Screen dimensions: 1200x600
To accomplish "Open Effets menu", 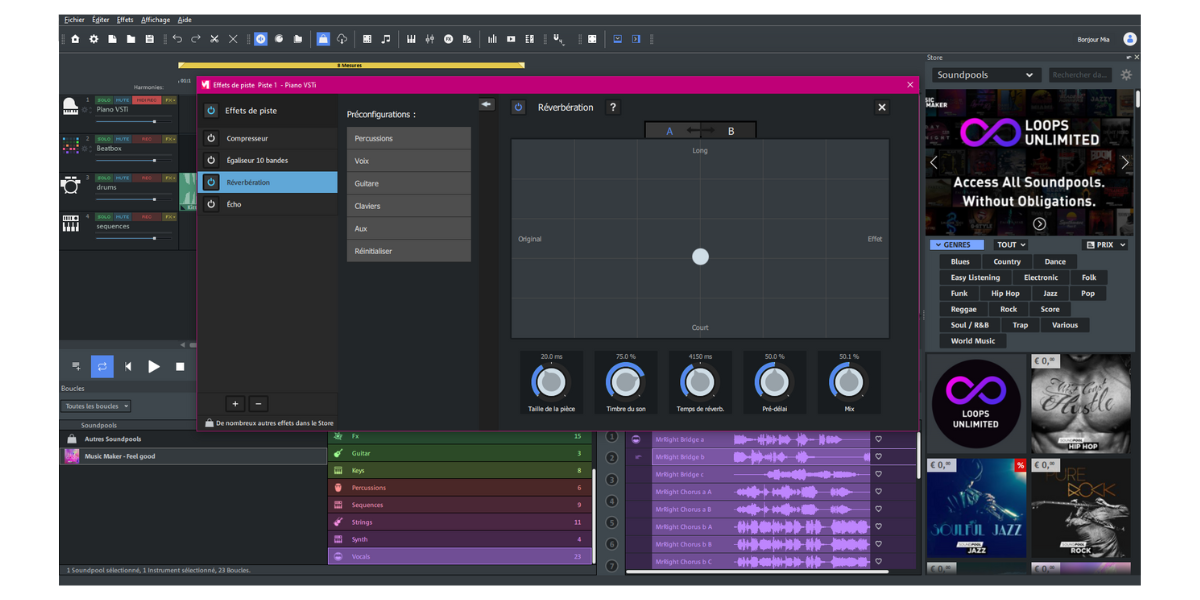I will (125, 19).
